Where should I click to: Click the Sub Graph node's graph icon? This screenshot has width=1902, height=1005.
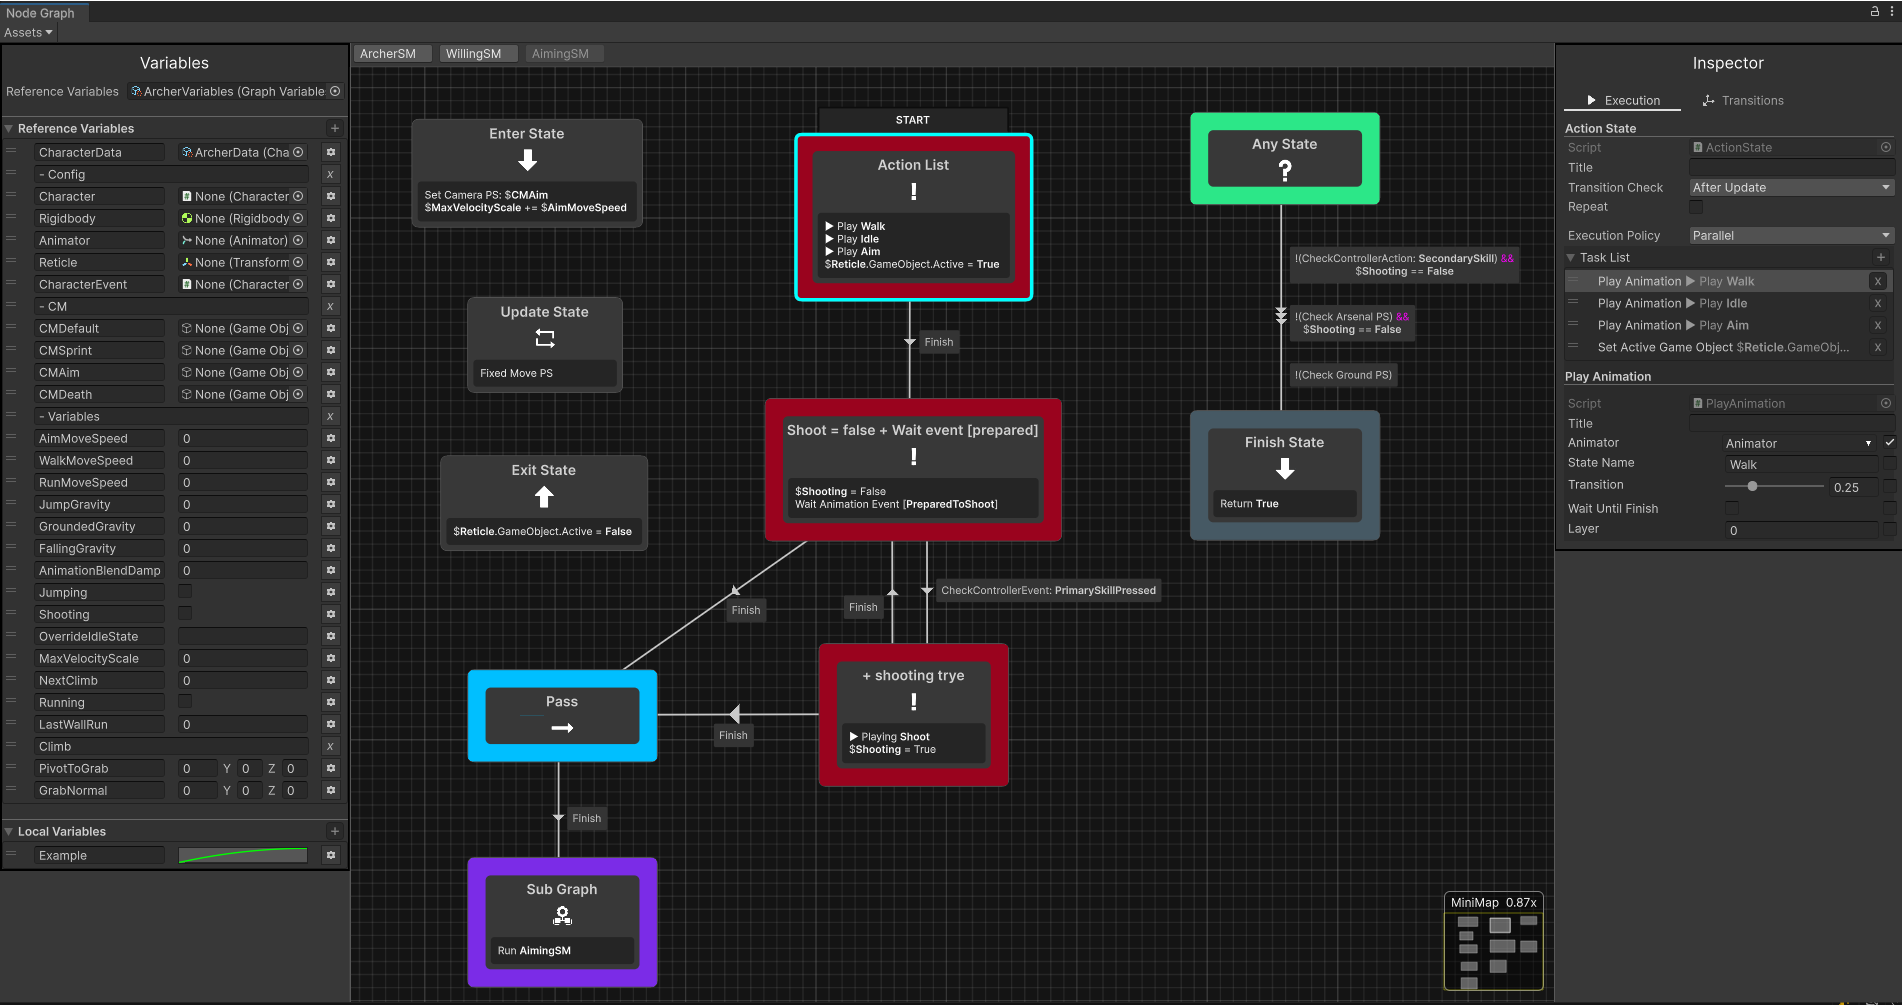tap(562, 915)
